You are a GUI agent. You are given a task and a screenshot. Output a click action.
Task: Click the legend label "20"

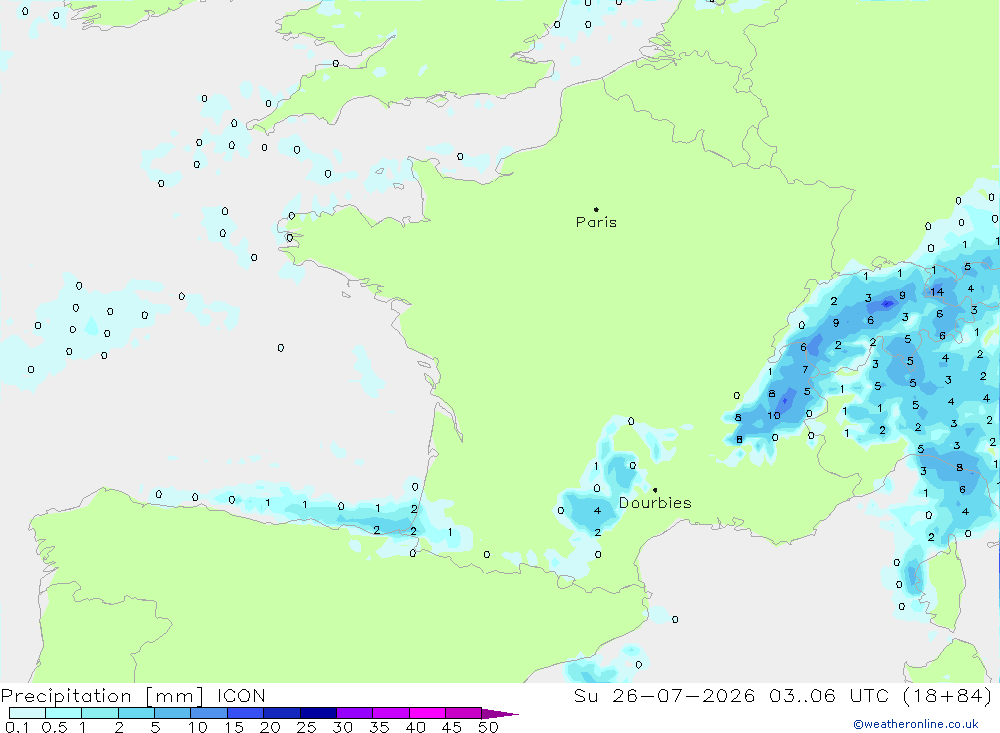(270, 727)
